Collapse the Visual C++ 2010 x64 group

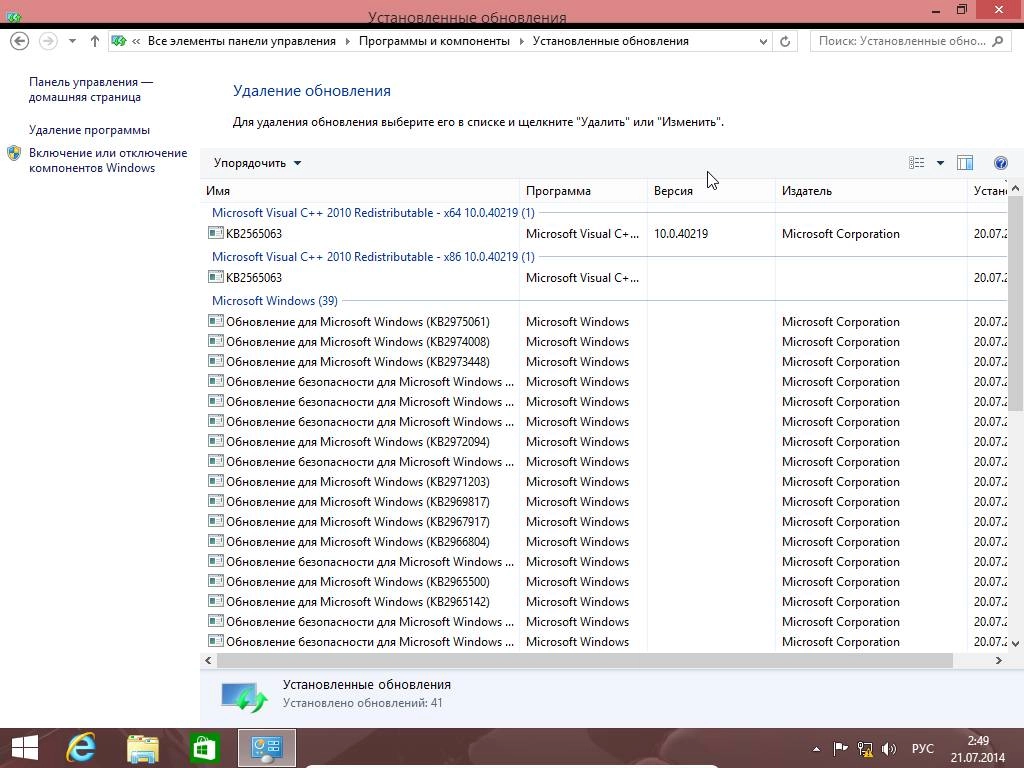(x=373, y=213)
